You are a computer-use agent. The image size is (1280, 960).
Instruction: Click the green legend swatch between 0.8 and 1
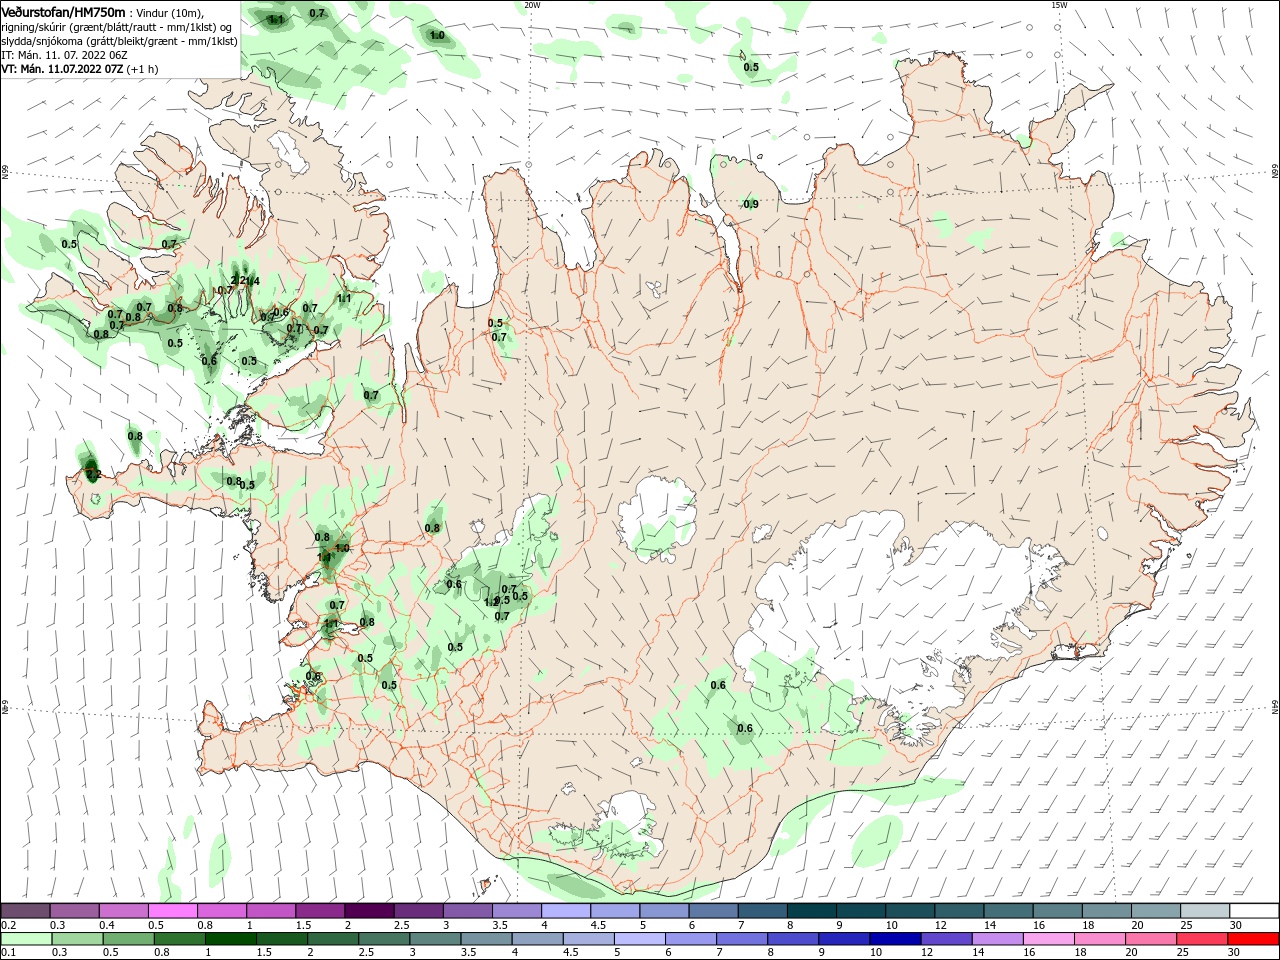point(179,939)
